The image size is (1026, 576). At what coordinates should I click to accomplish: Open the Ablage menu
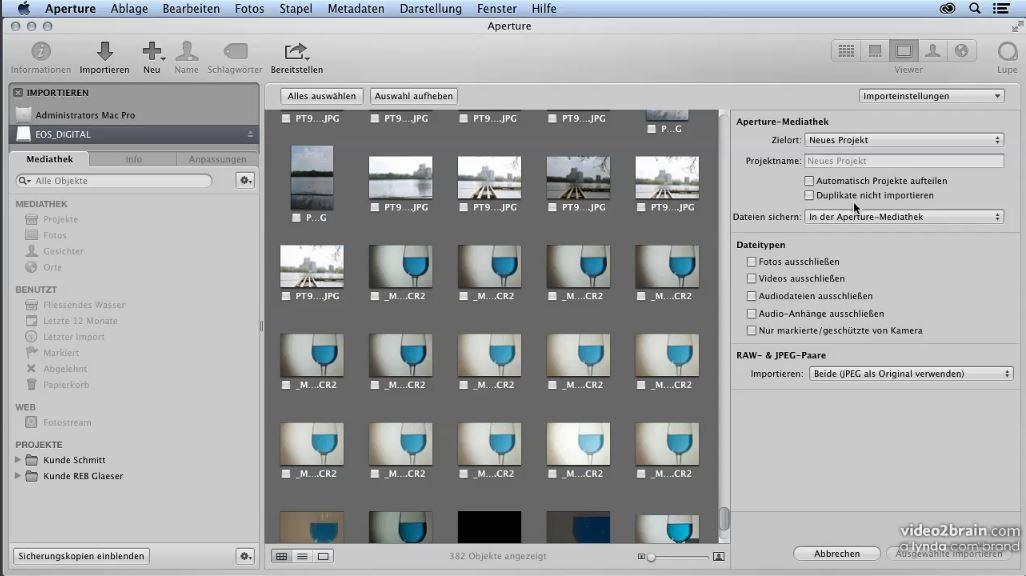129,9
